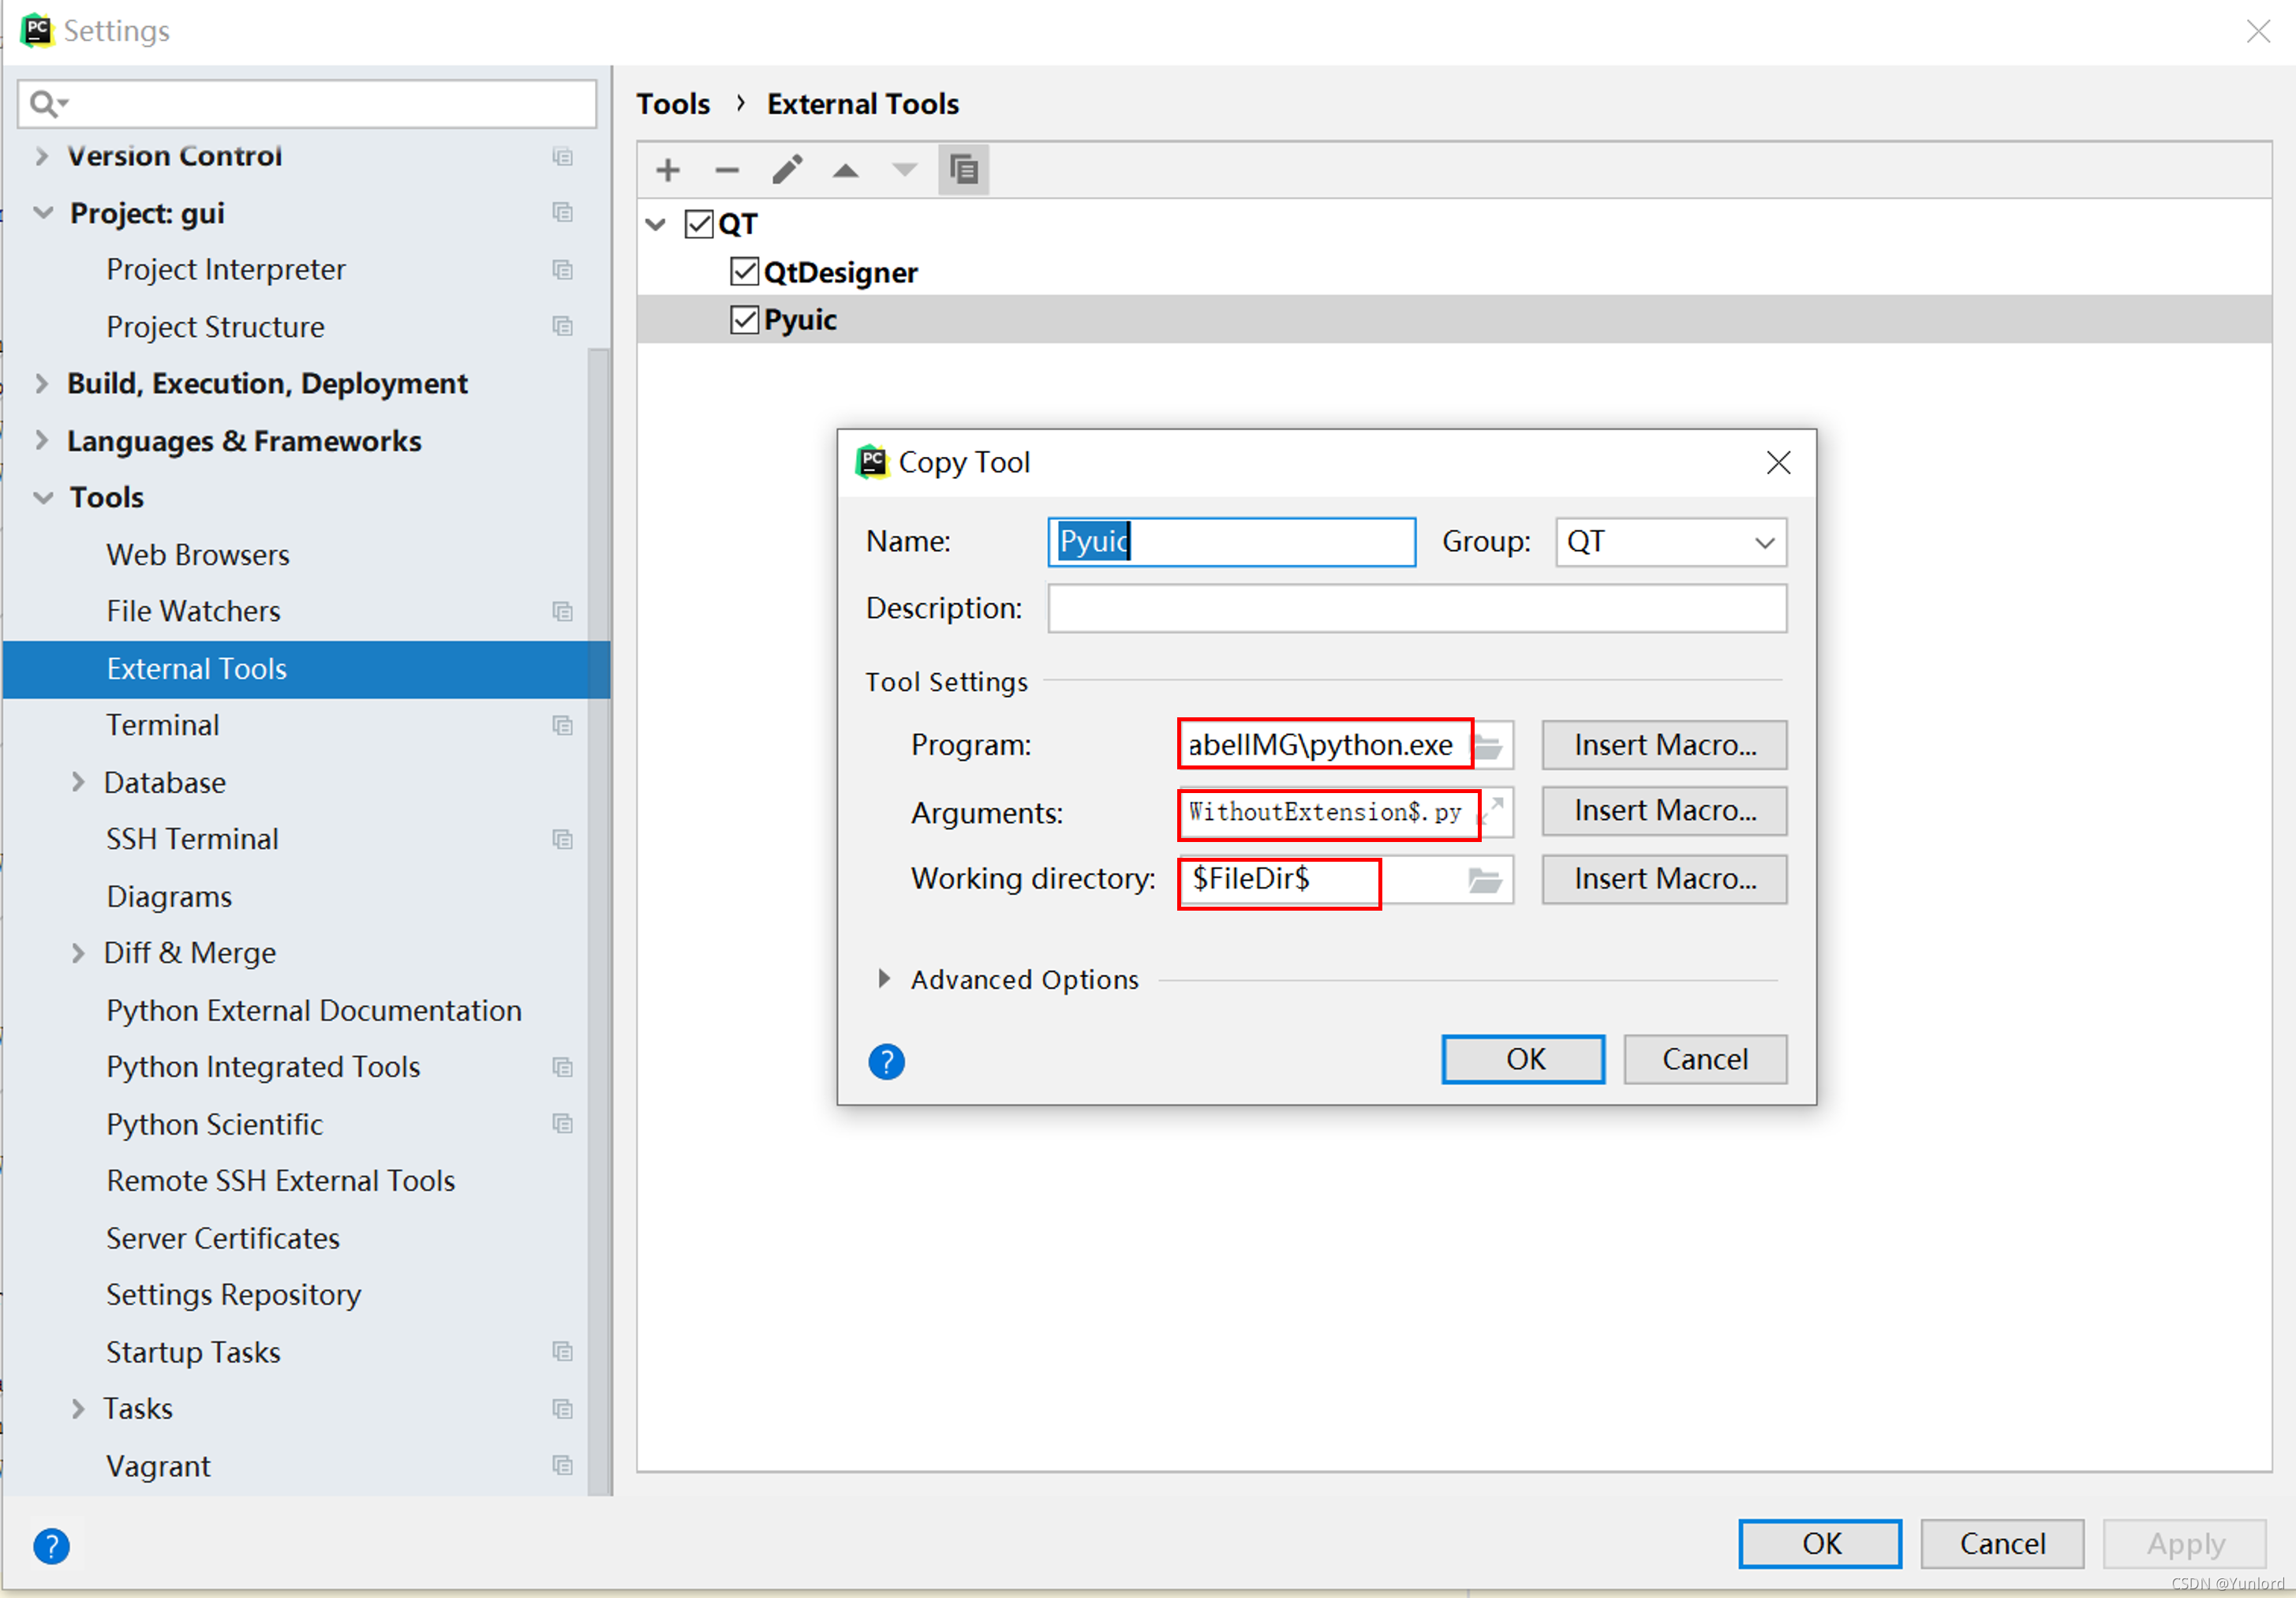Image resolution: width=2296 pixels, height=1598 pixels.
Task: Expand Build, Execution, Deployment node
Action: pyautogui.click(x=41, y=383)
